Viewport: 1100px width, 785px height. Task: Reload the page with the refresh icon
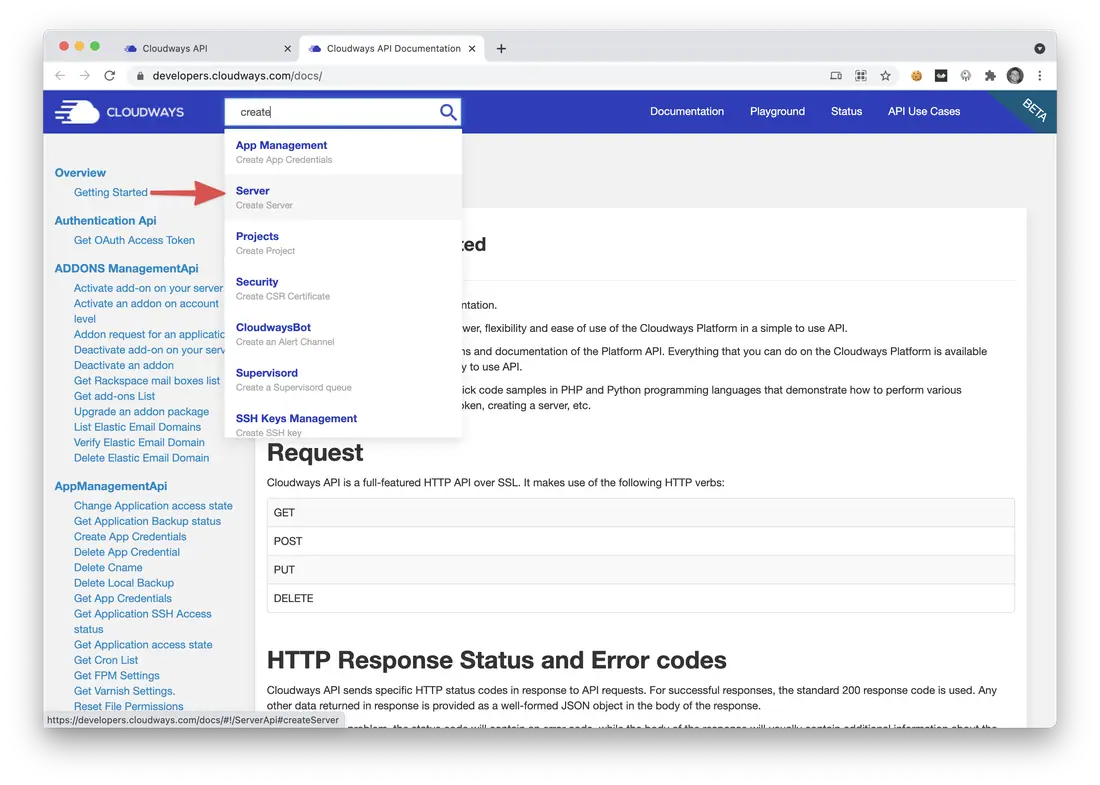(x=109, y=76)
